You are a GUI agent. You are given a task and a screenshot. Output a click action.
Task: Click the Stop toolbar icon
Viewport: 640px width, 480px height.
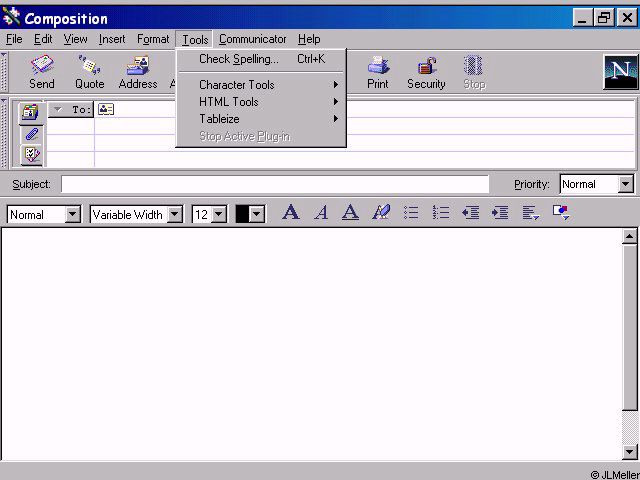click(474, 72)
